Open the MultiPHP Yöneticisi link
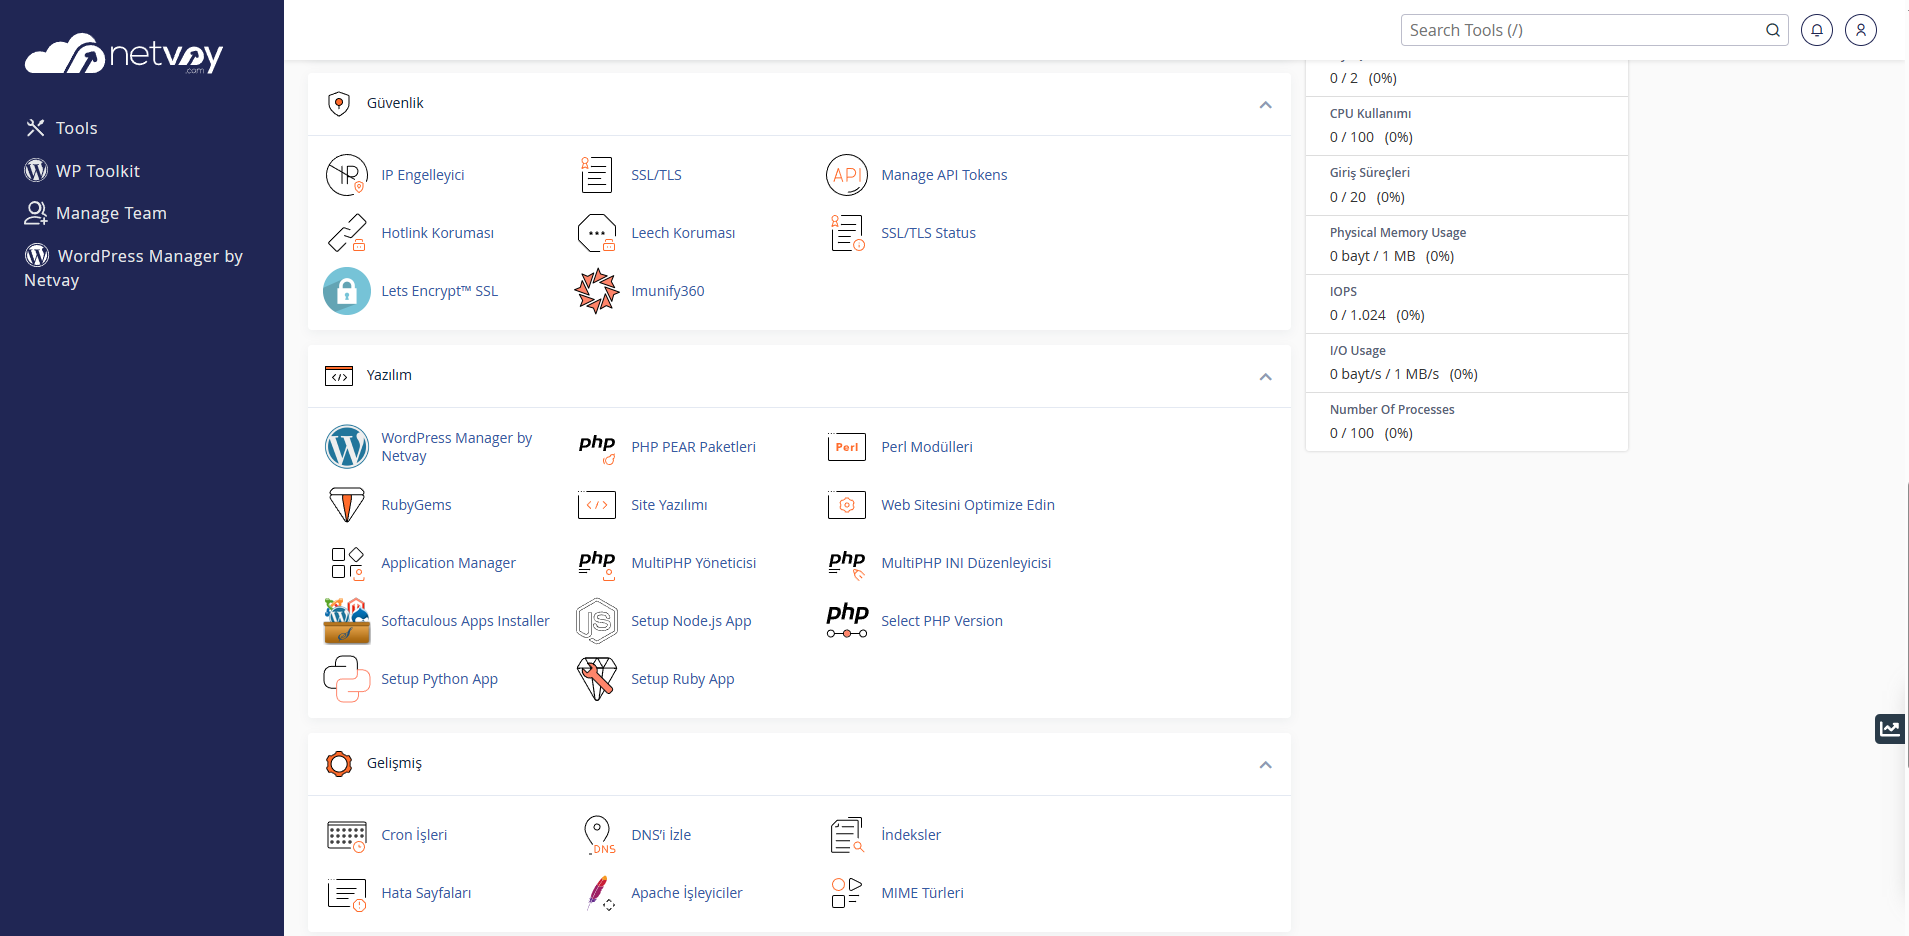Screen dimensions: 1909x936 (693, 562)
